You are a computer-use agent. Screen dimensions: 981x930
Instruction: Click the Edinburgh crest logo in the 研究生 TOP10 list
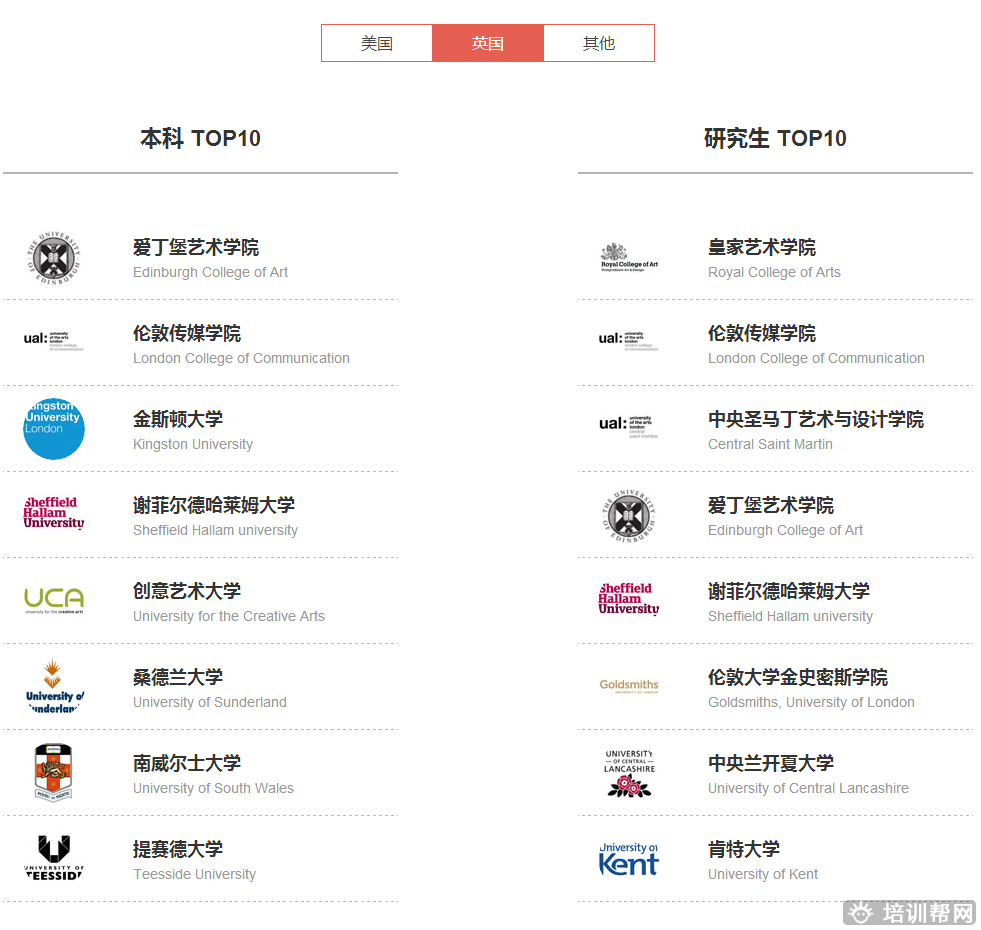click(629, 516)
